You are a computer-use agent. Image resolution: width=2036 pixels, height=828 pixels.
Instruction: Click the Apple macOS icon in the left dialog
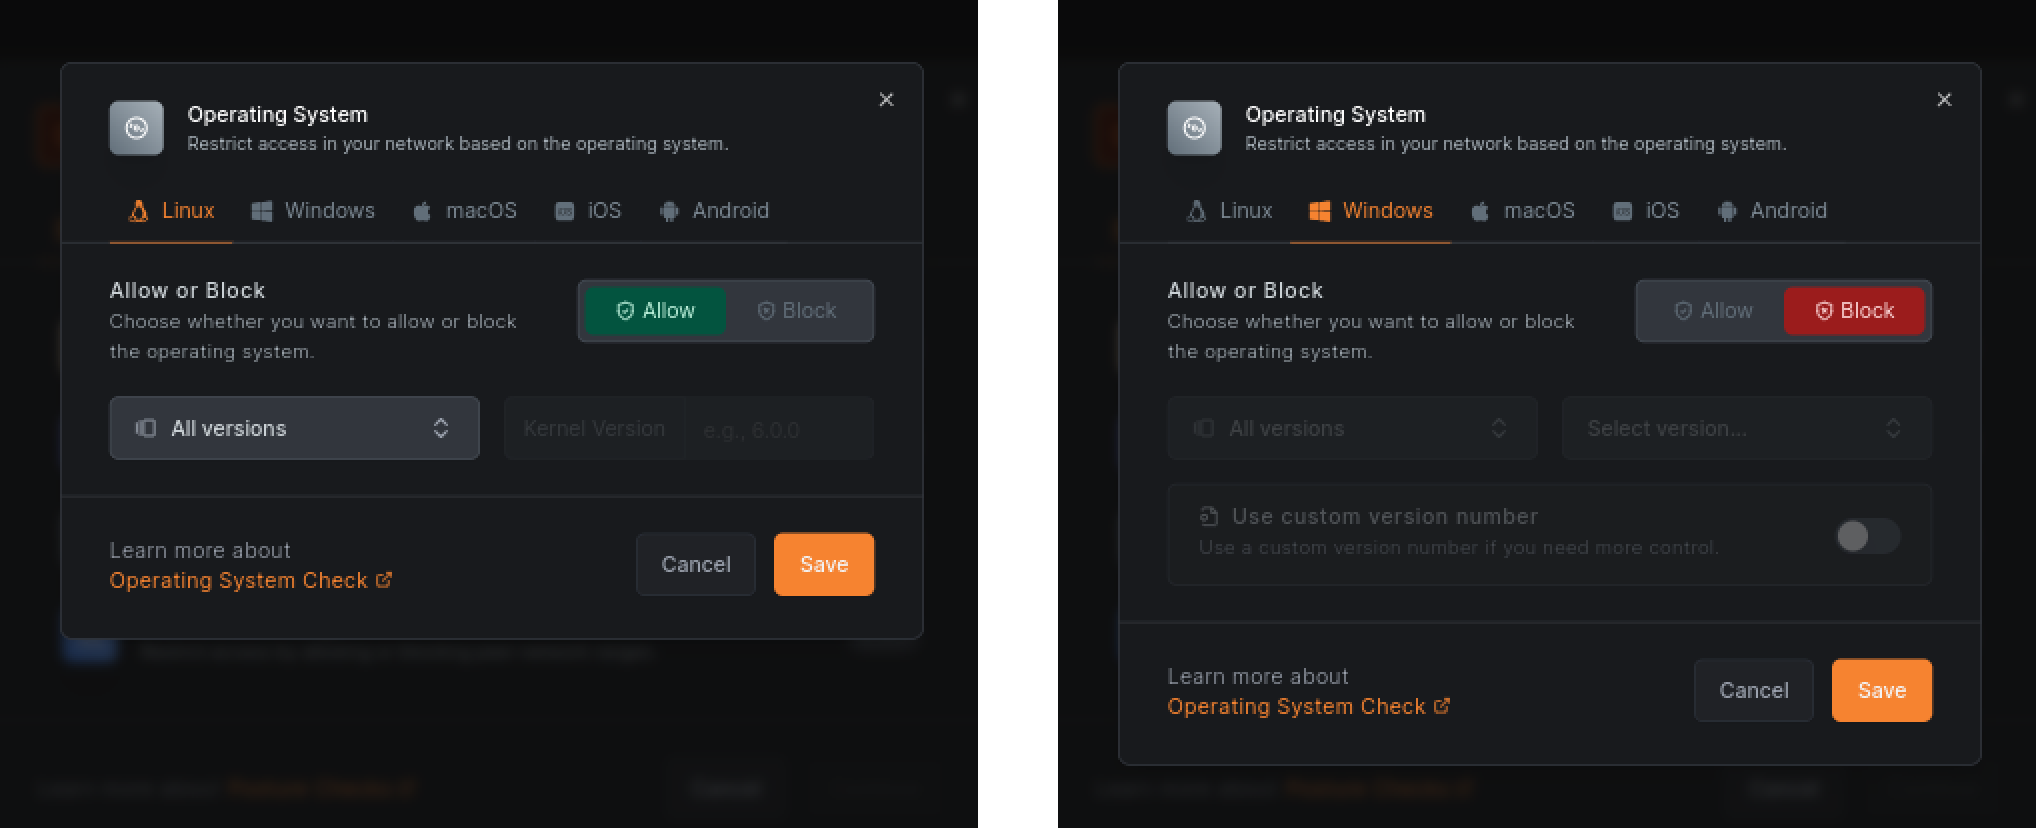tap(422, 211)
